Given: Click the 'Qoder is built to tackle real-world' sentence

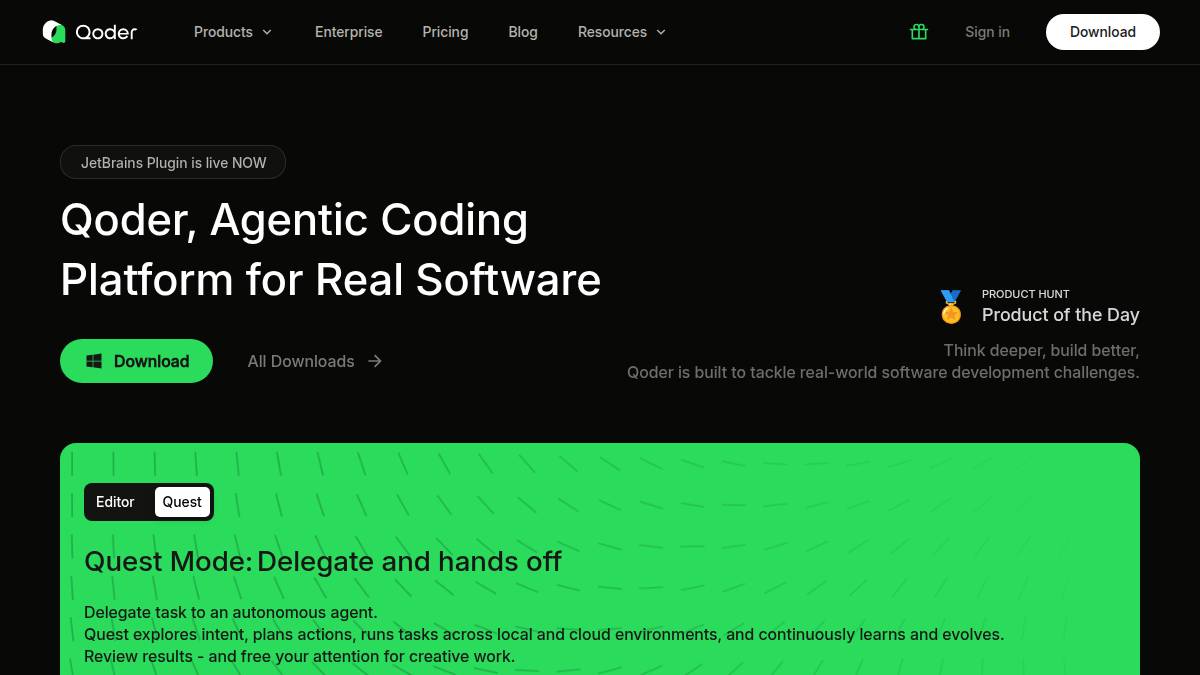Looking at the screenshot, I should pyautogui.click(x=883, y=372).
